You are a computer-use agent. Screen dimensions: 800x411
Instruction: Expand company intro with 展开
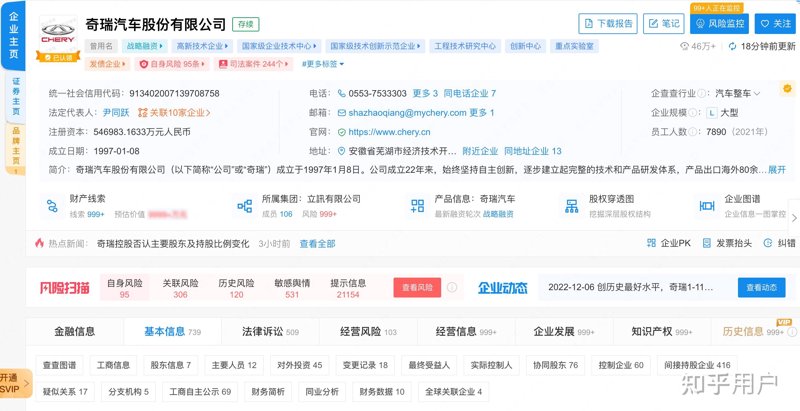click(x=777, y=170)
